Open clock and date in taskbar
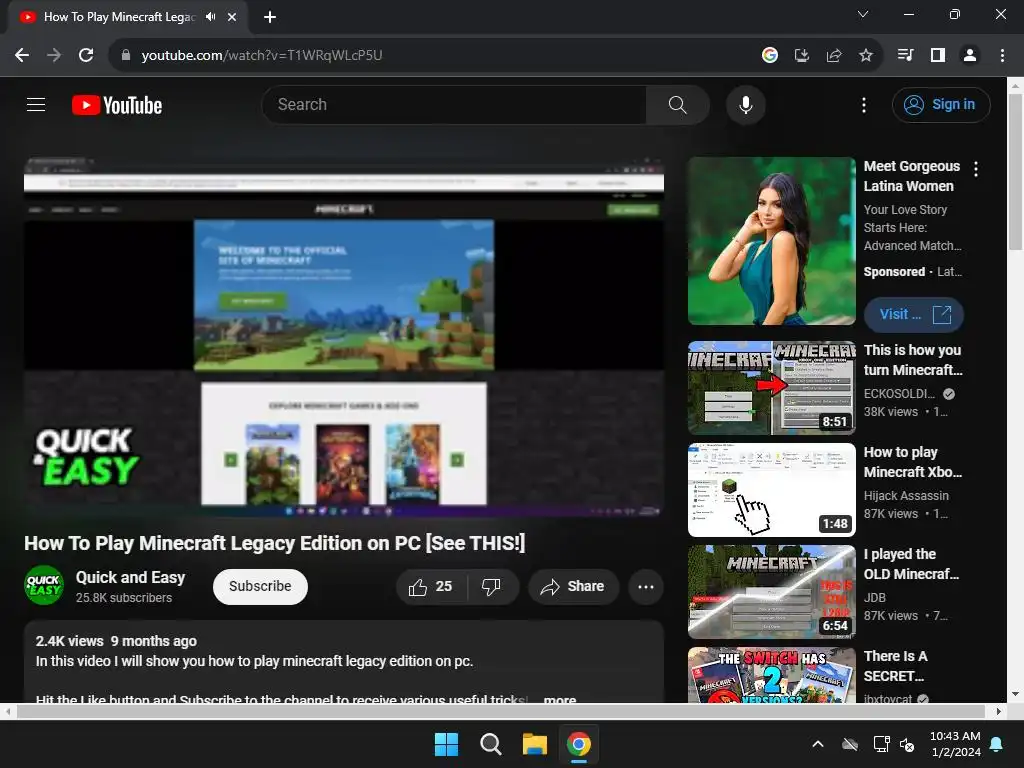 (x=955, y=744)
